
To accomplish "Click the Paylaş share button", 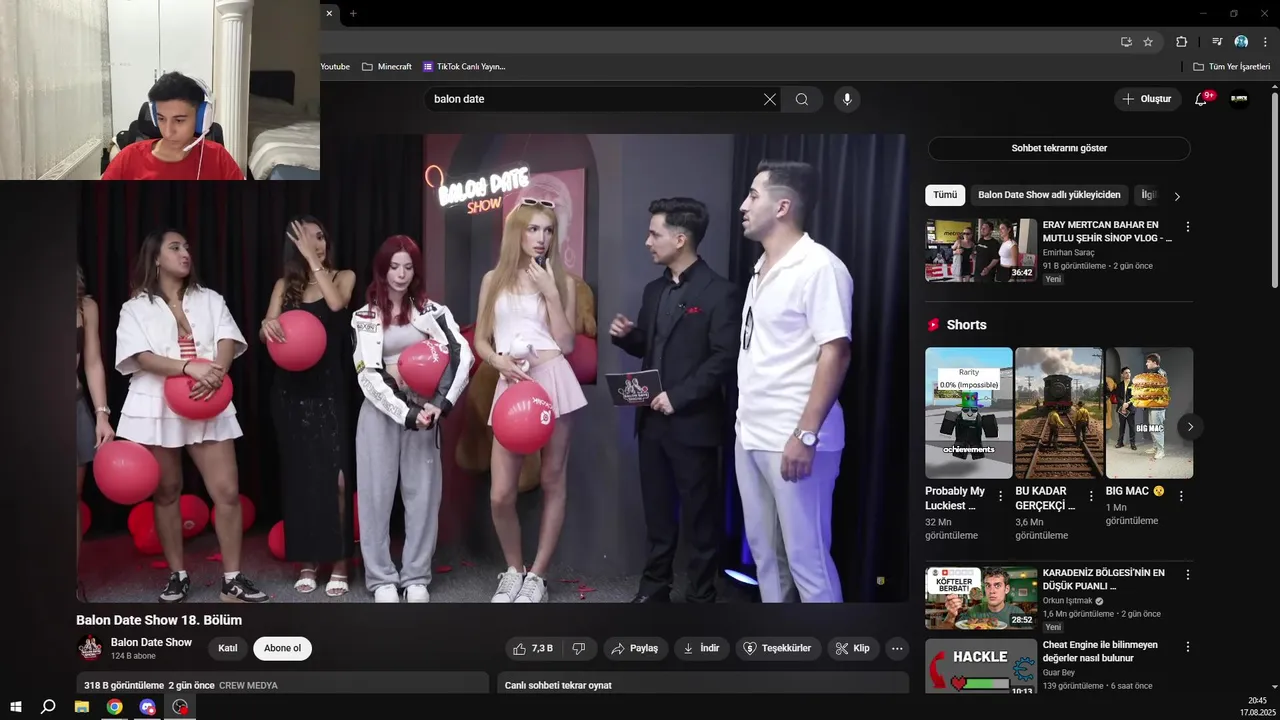I will (635, 648).
